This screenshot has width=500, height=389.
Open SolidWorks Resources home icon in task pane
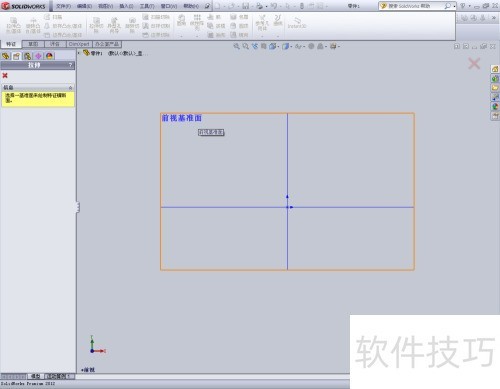click(495, 69)
